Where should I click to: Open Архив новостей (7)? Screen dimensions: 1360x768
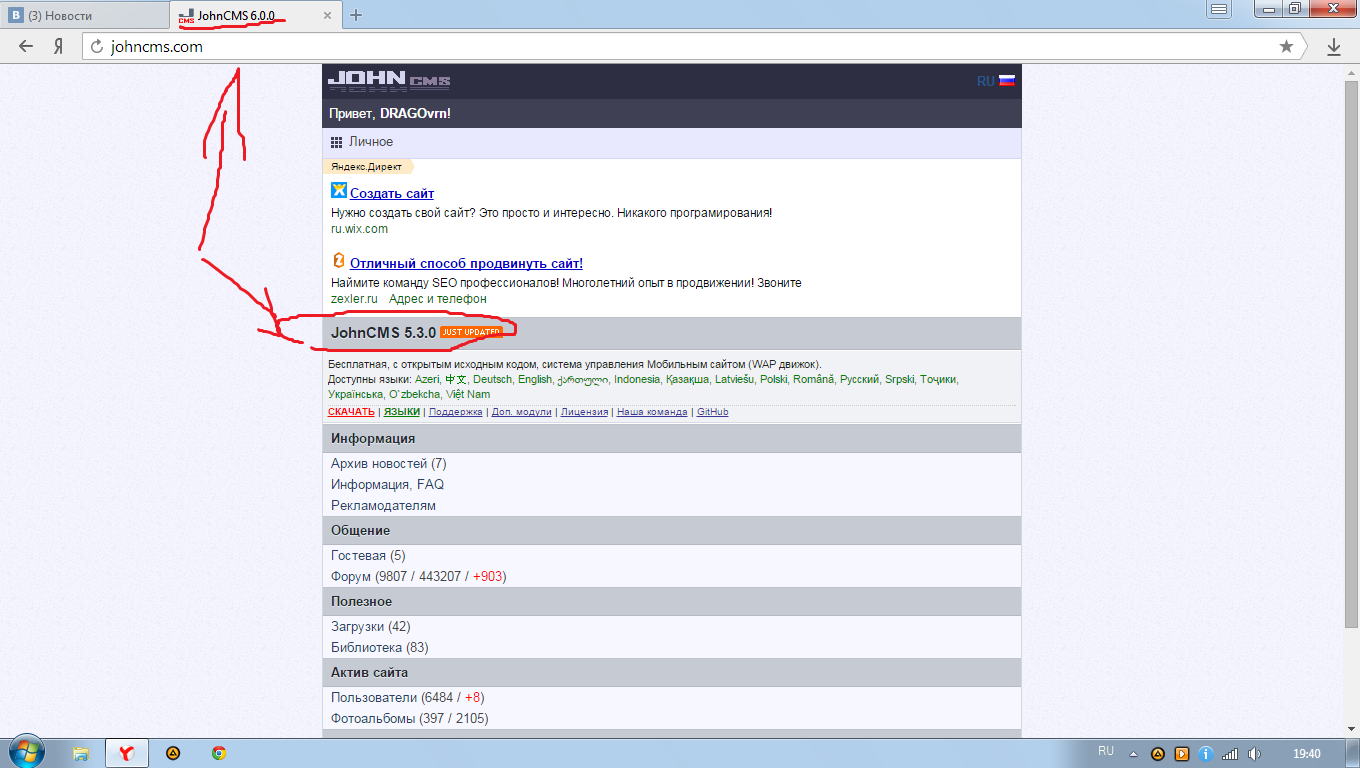[389, 464]
